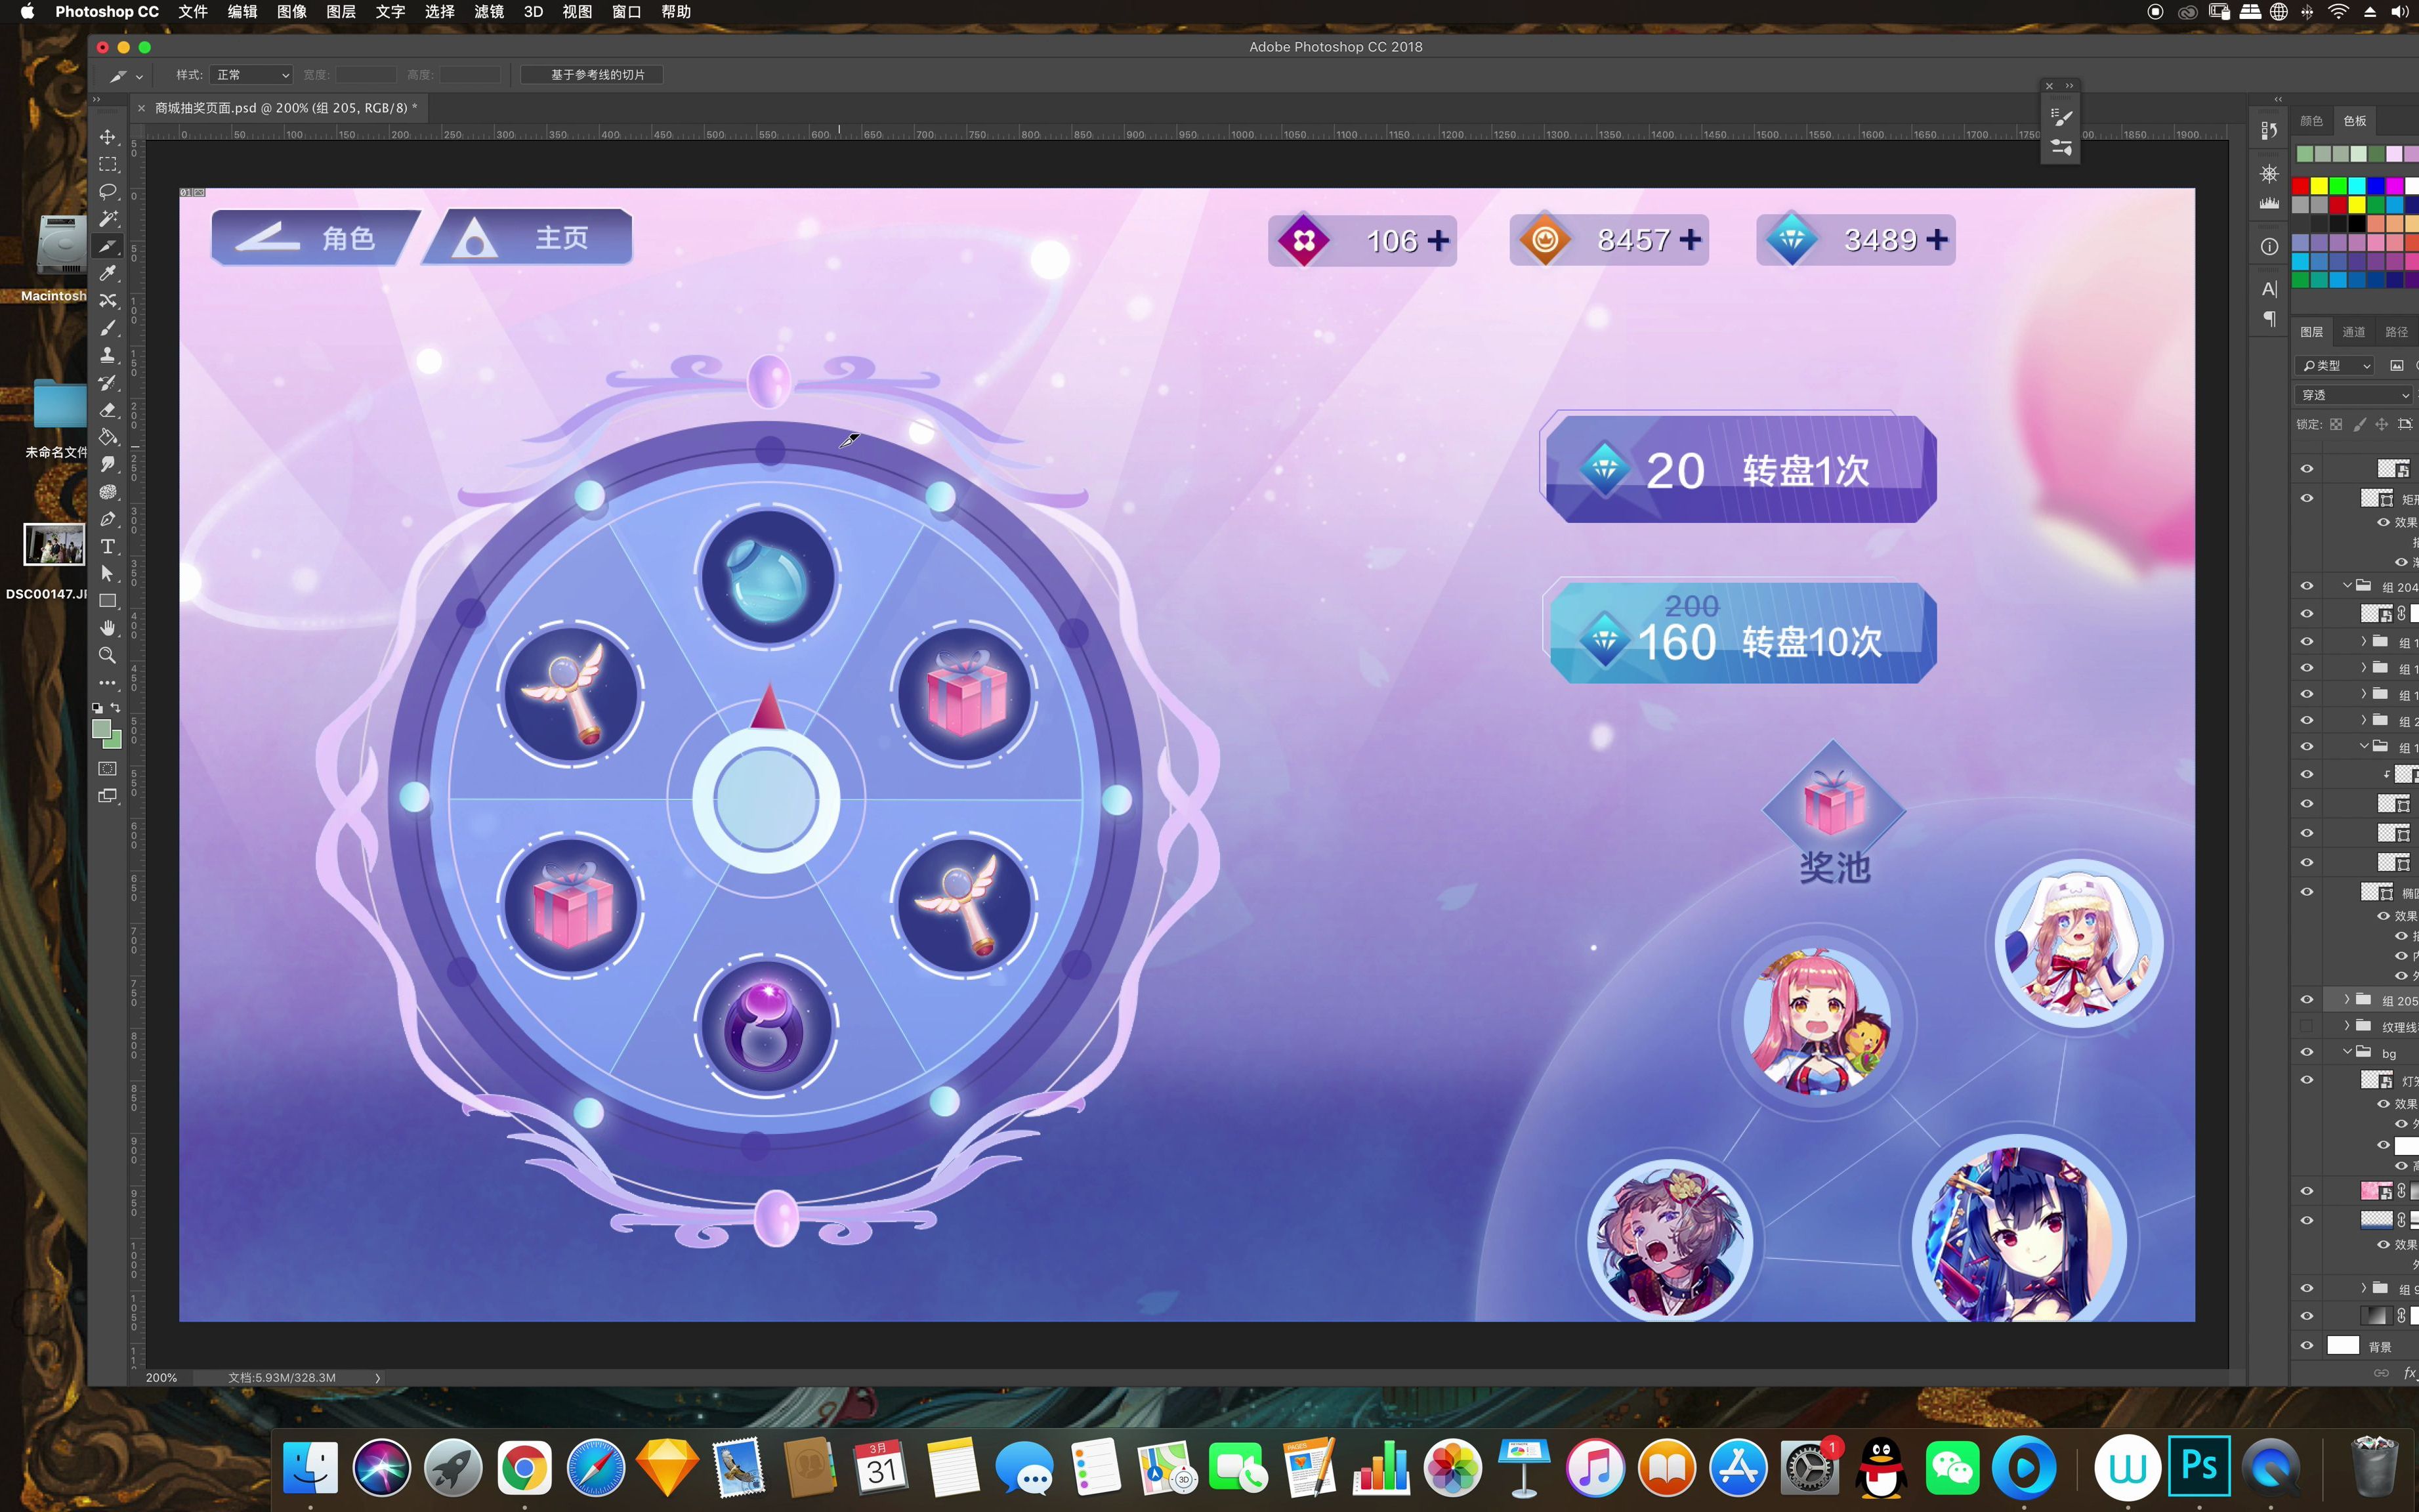Switch to the 颜色 panel tab
The width and height of the screenshot is (2419, 1512).
coord(2311,121)
